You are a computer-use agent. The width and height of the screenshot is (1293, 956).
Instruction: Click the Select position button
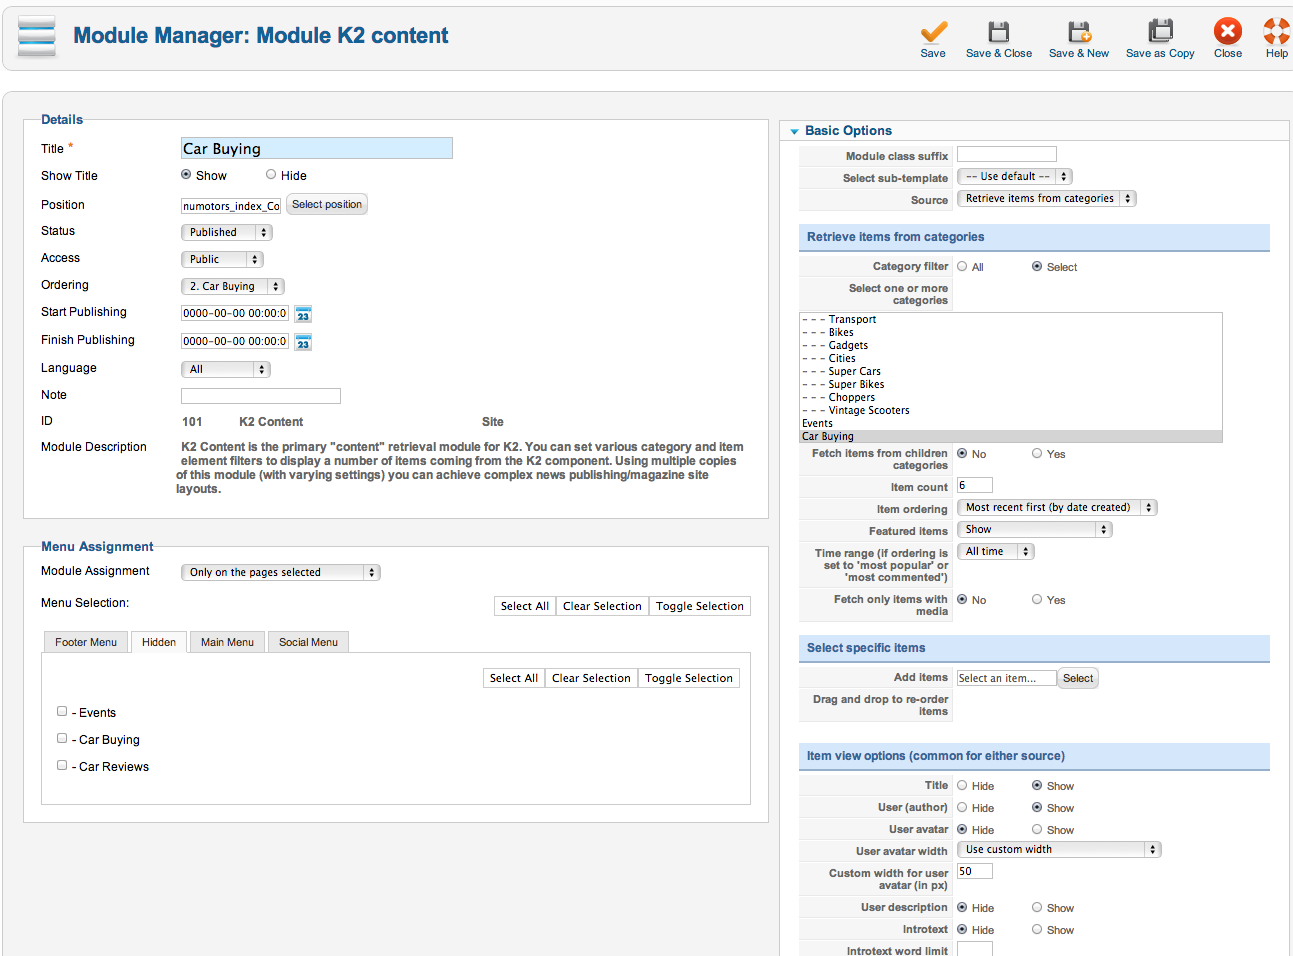click(x=327, y=204)
